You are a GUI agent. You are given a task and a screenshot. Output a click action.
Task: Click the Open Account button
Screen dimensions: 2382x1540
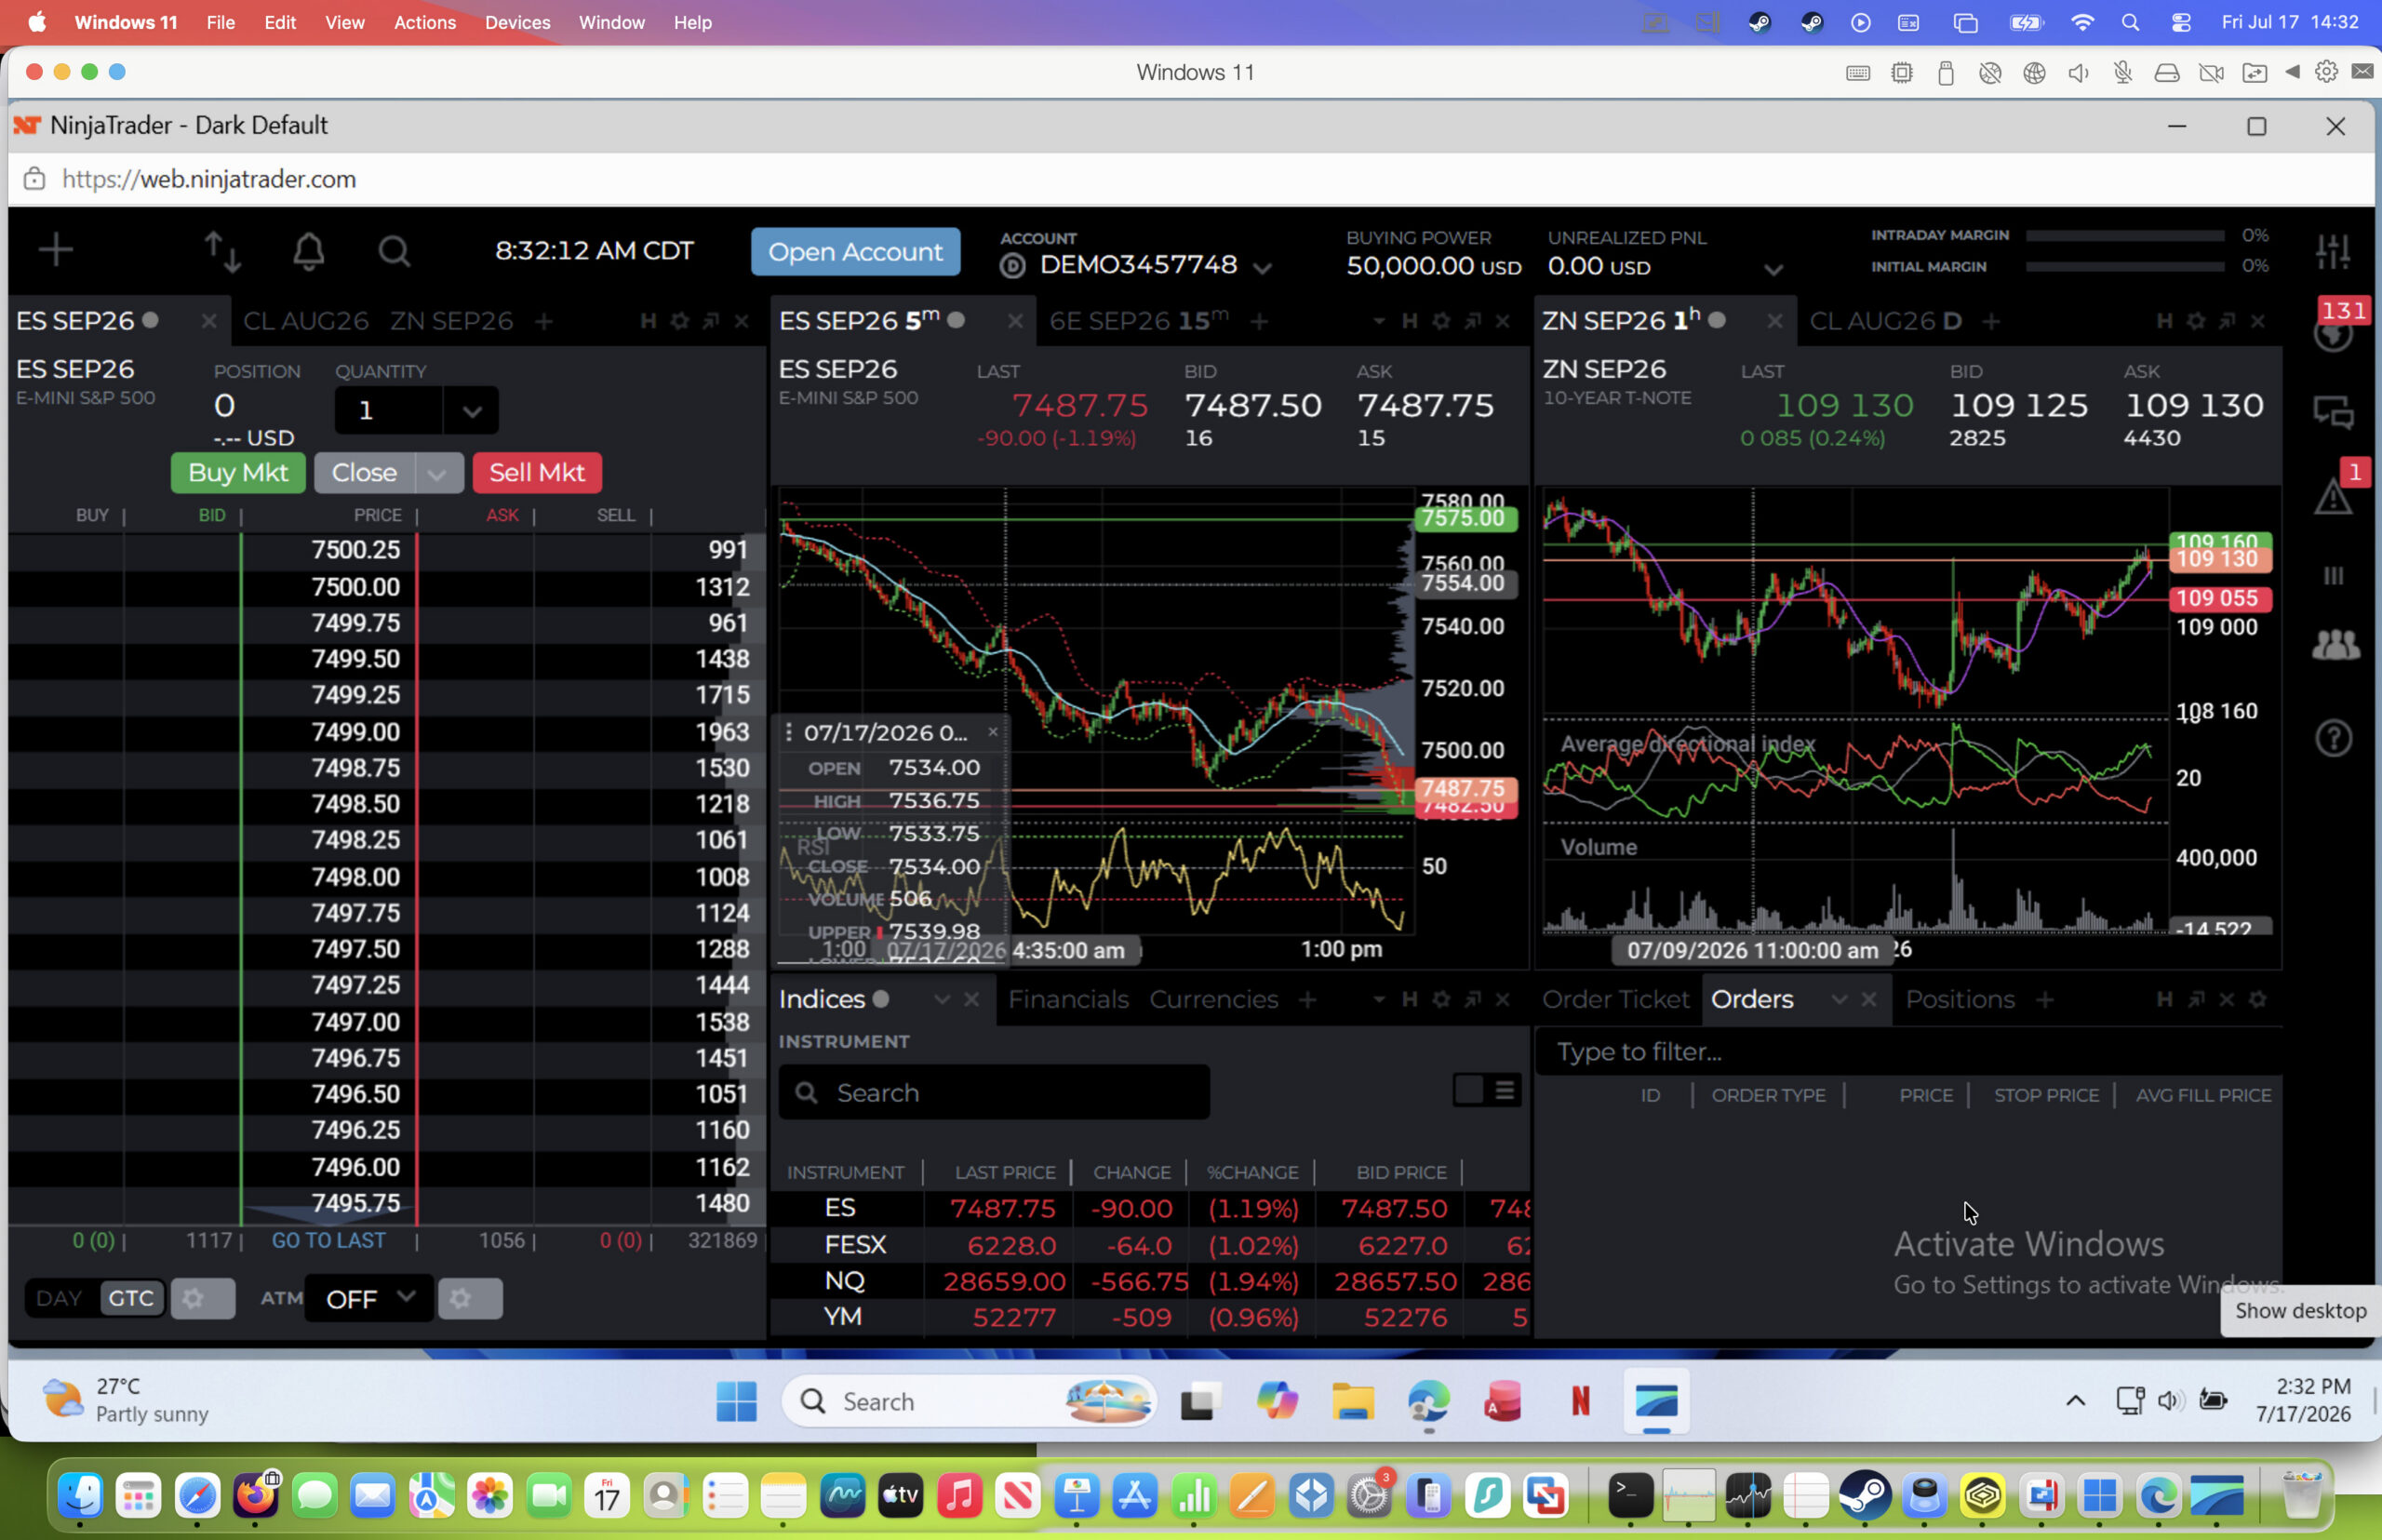855,252
